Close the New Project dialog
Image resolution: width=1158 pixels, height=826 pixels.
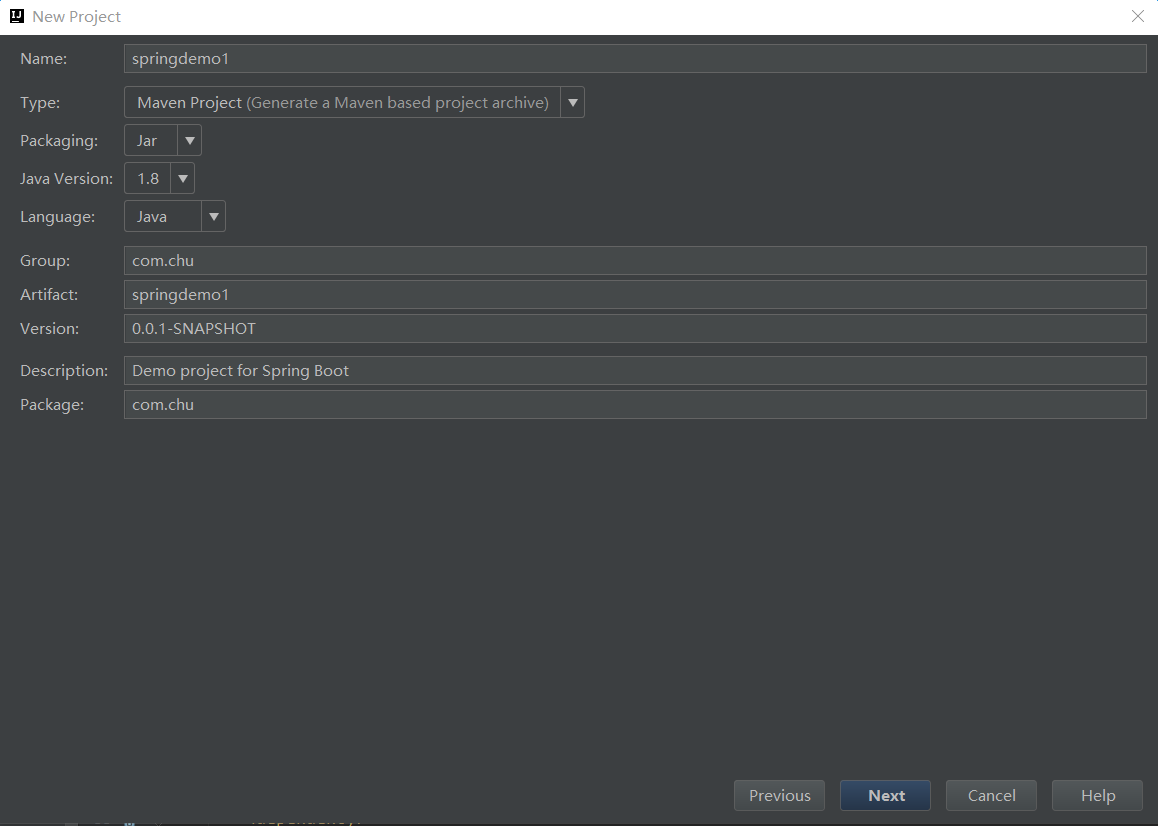(1137, 17)
